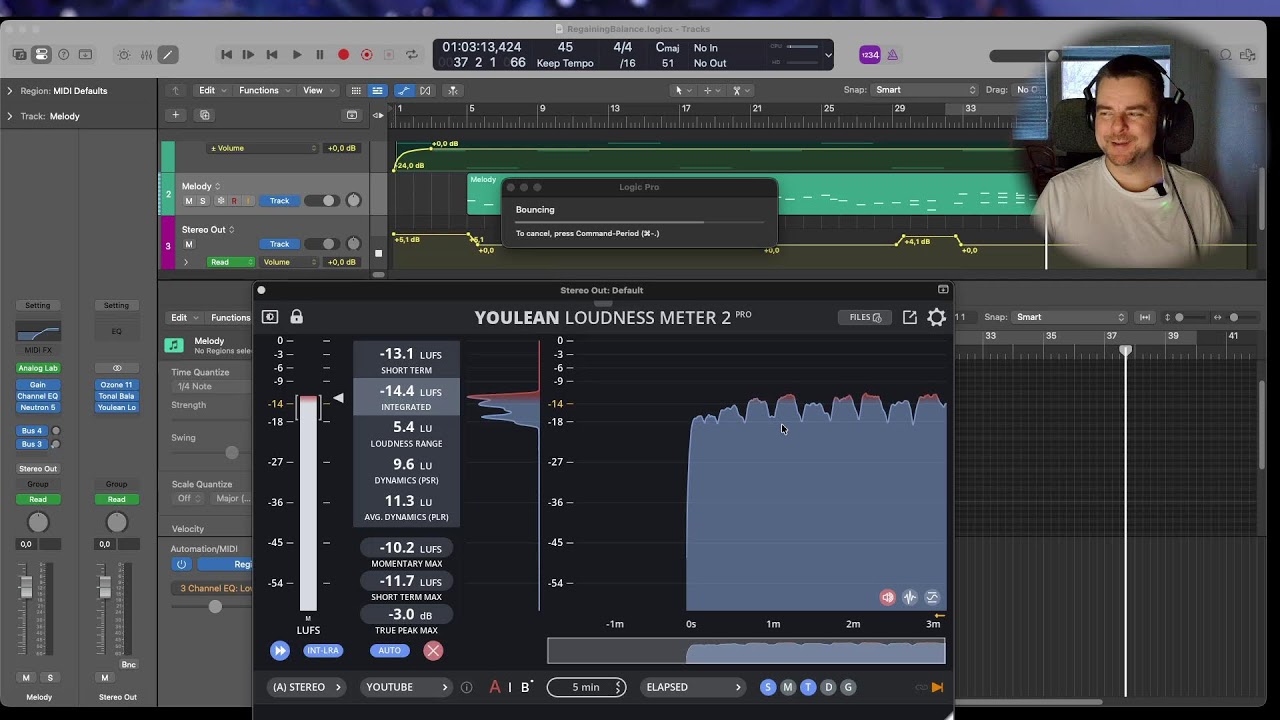Adjust Stereo Out channel strip volume fader
Viewport: 1280px width, 720px height.
point(105,589)
